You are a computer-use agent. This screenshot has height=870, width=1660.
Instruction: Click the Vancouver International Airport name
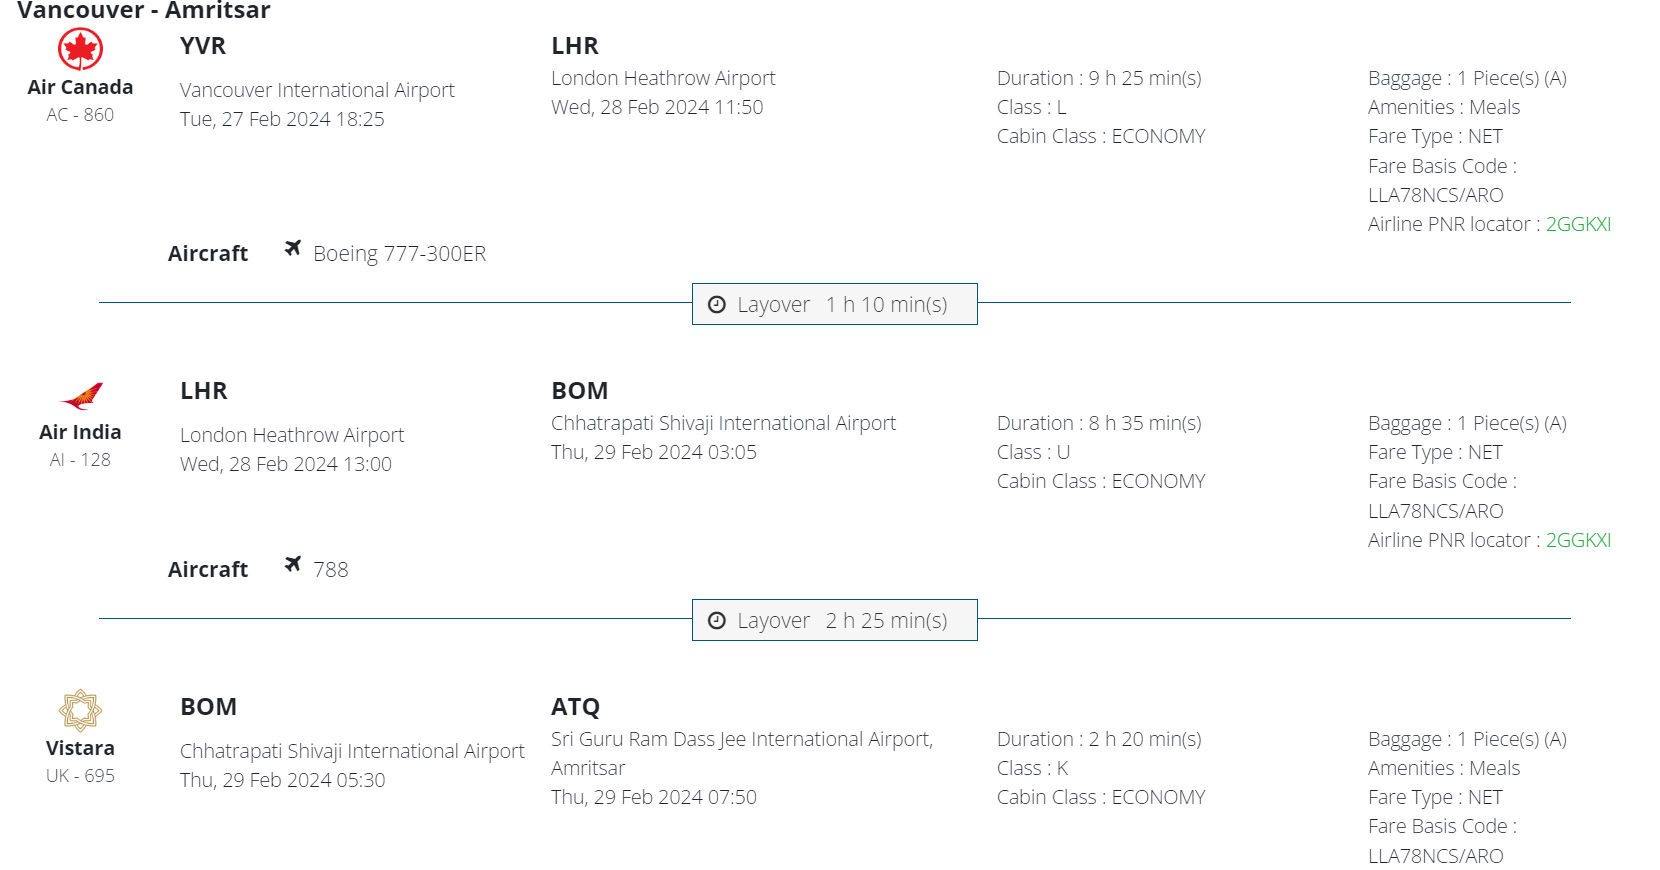coord(317,90)
